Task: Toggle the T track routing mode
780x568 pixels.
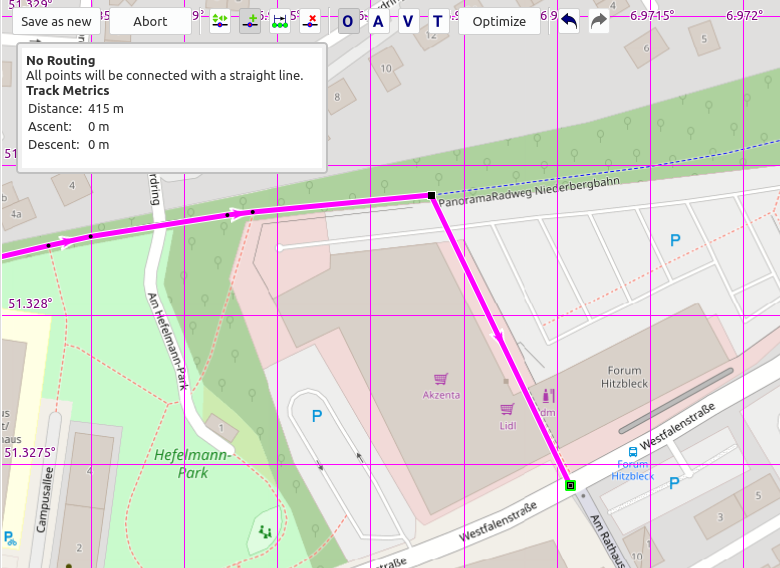Action: 437,21
